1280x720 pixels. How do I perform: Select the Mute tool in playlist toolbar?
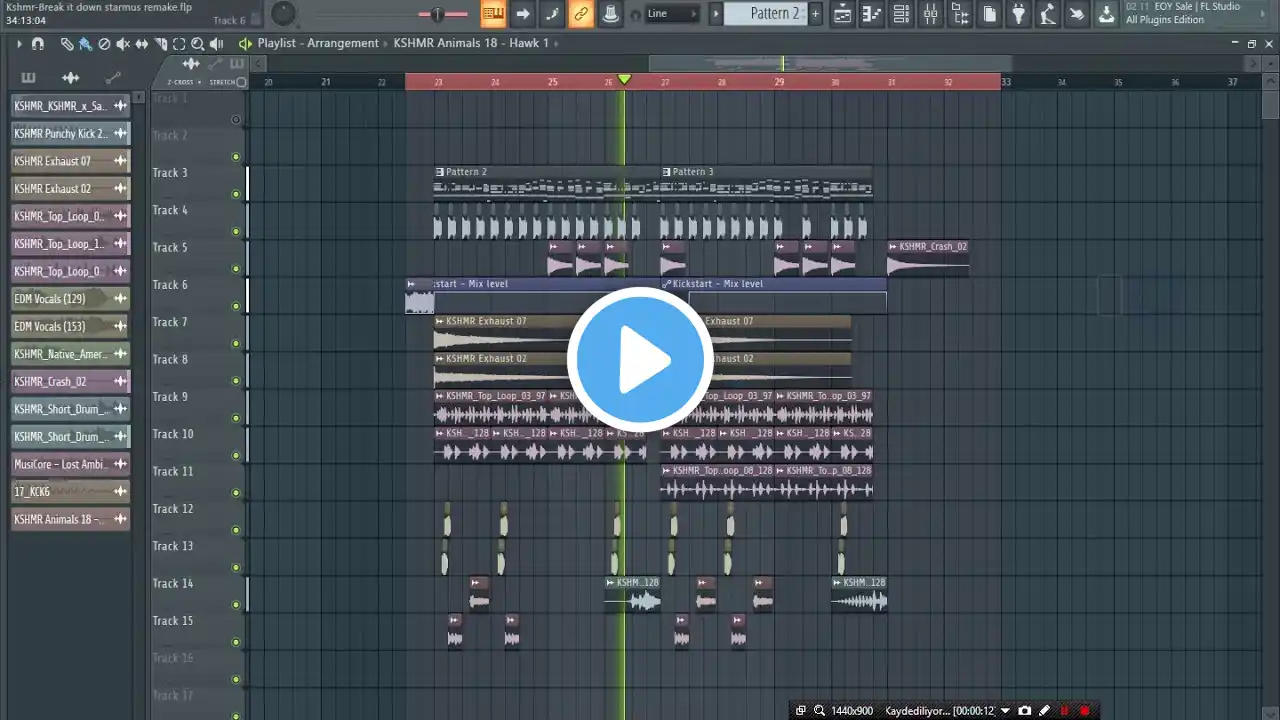[123, 44]
